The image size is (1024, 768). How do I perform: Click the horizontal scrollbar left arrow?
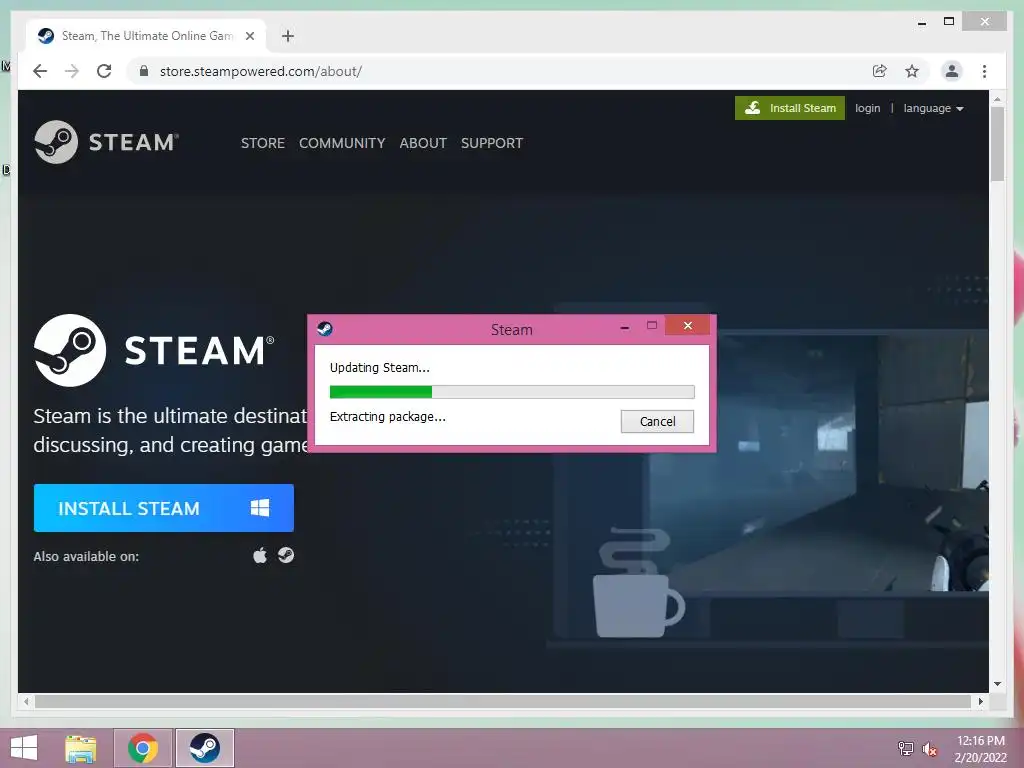pyautogui.click(x=26, y=701)
